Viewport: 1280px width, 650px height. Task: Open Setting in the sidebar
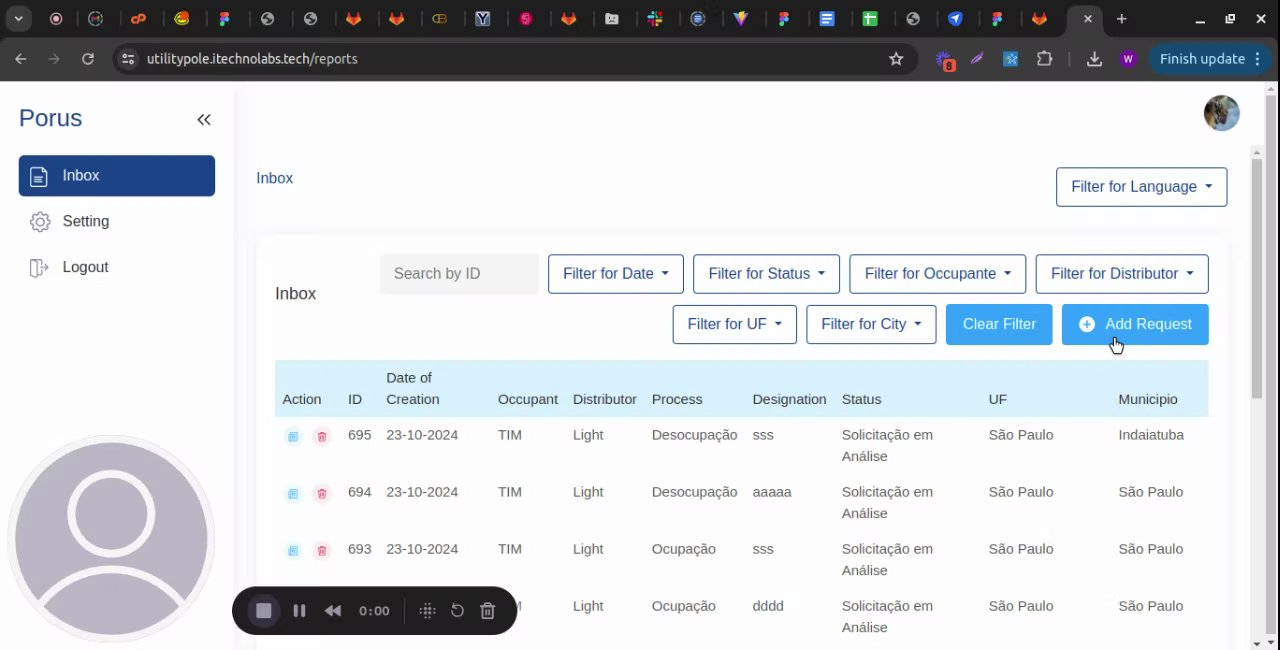(x=85, y=221)
